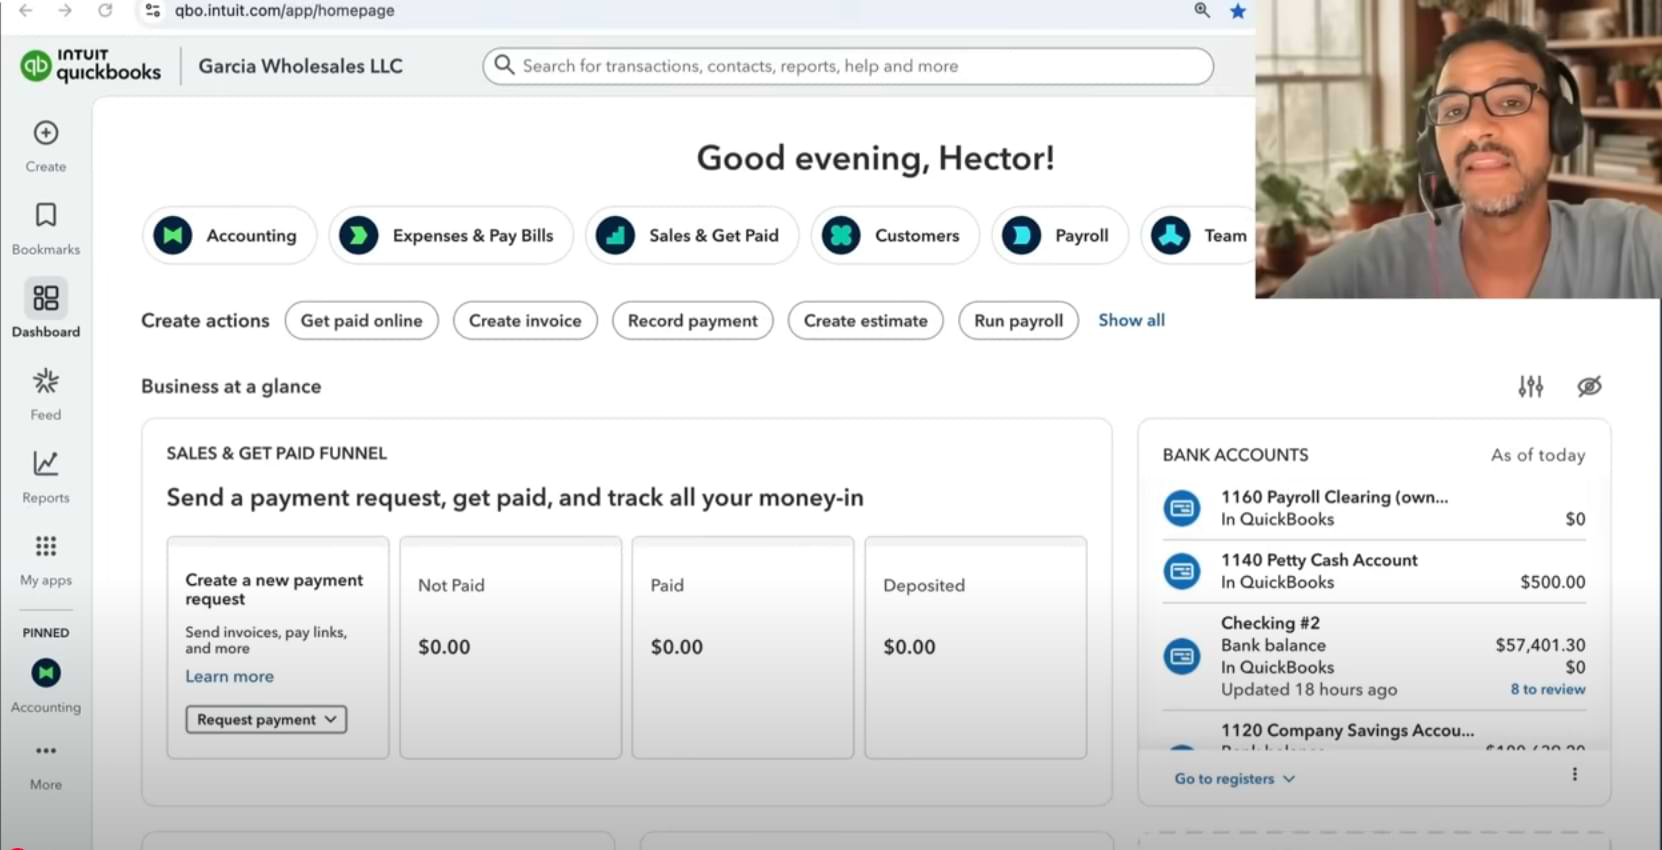Click the Create invoice button
The height and width of the screenshot is (850, 1662).
(x=525, y=321)
